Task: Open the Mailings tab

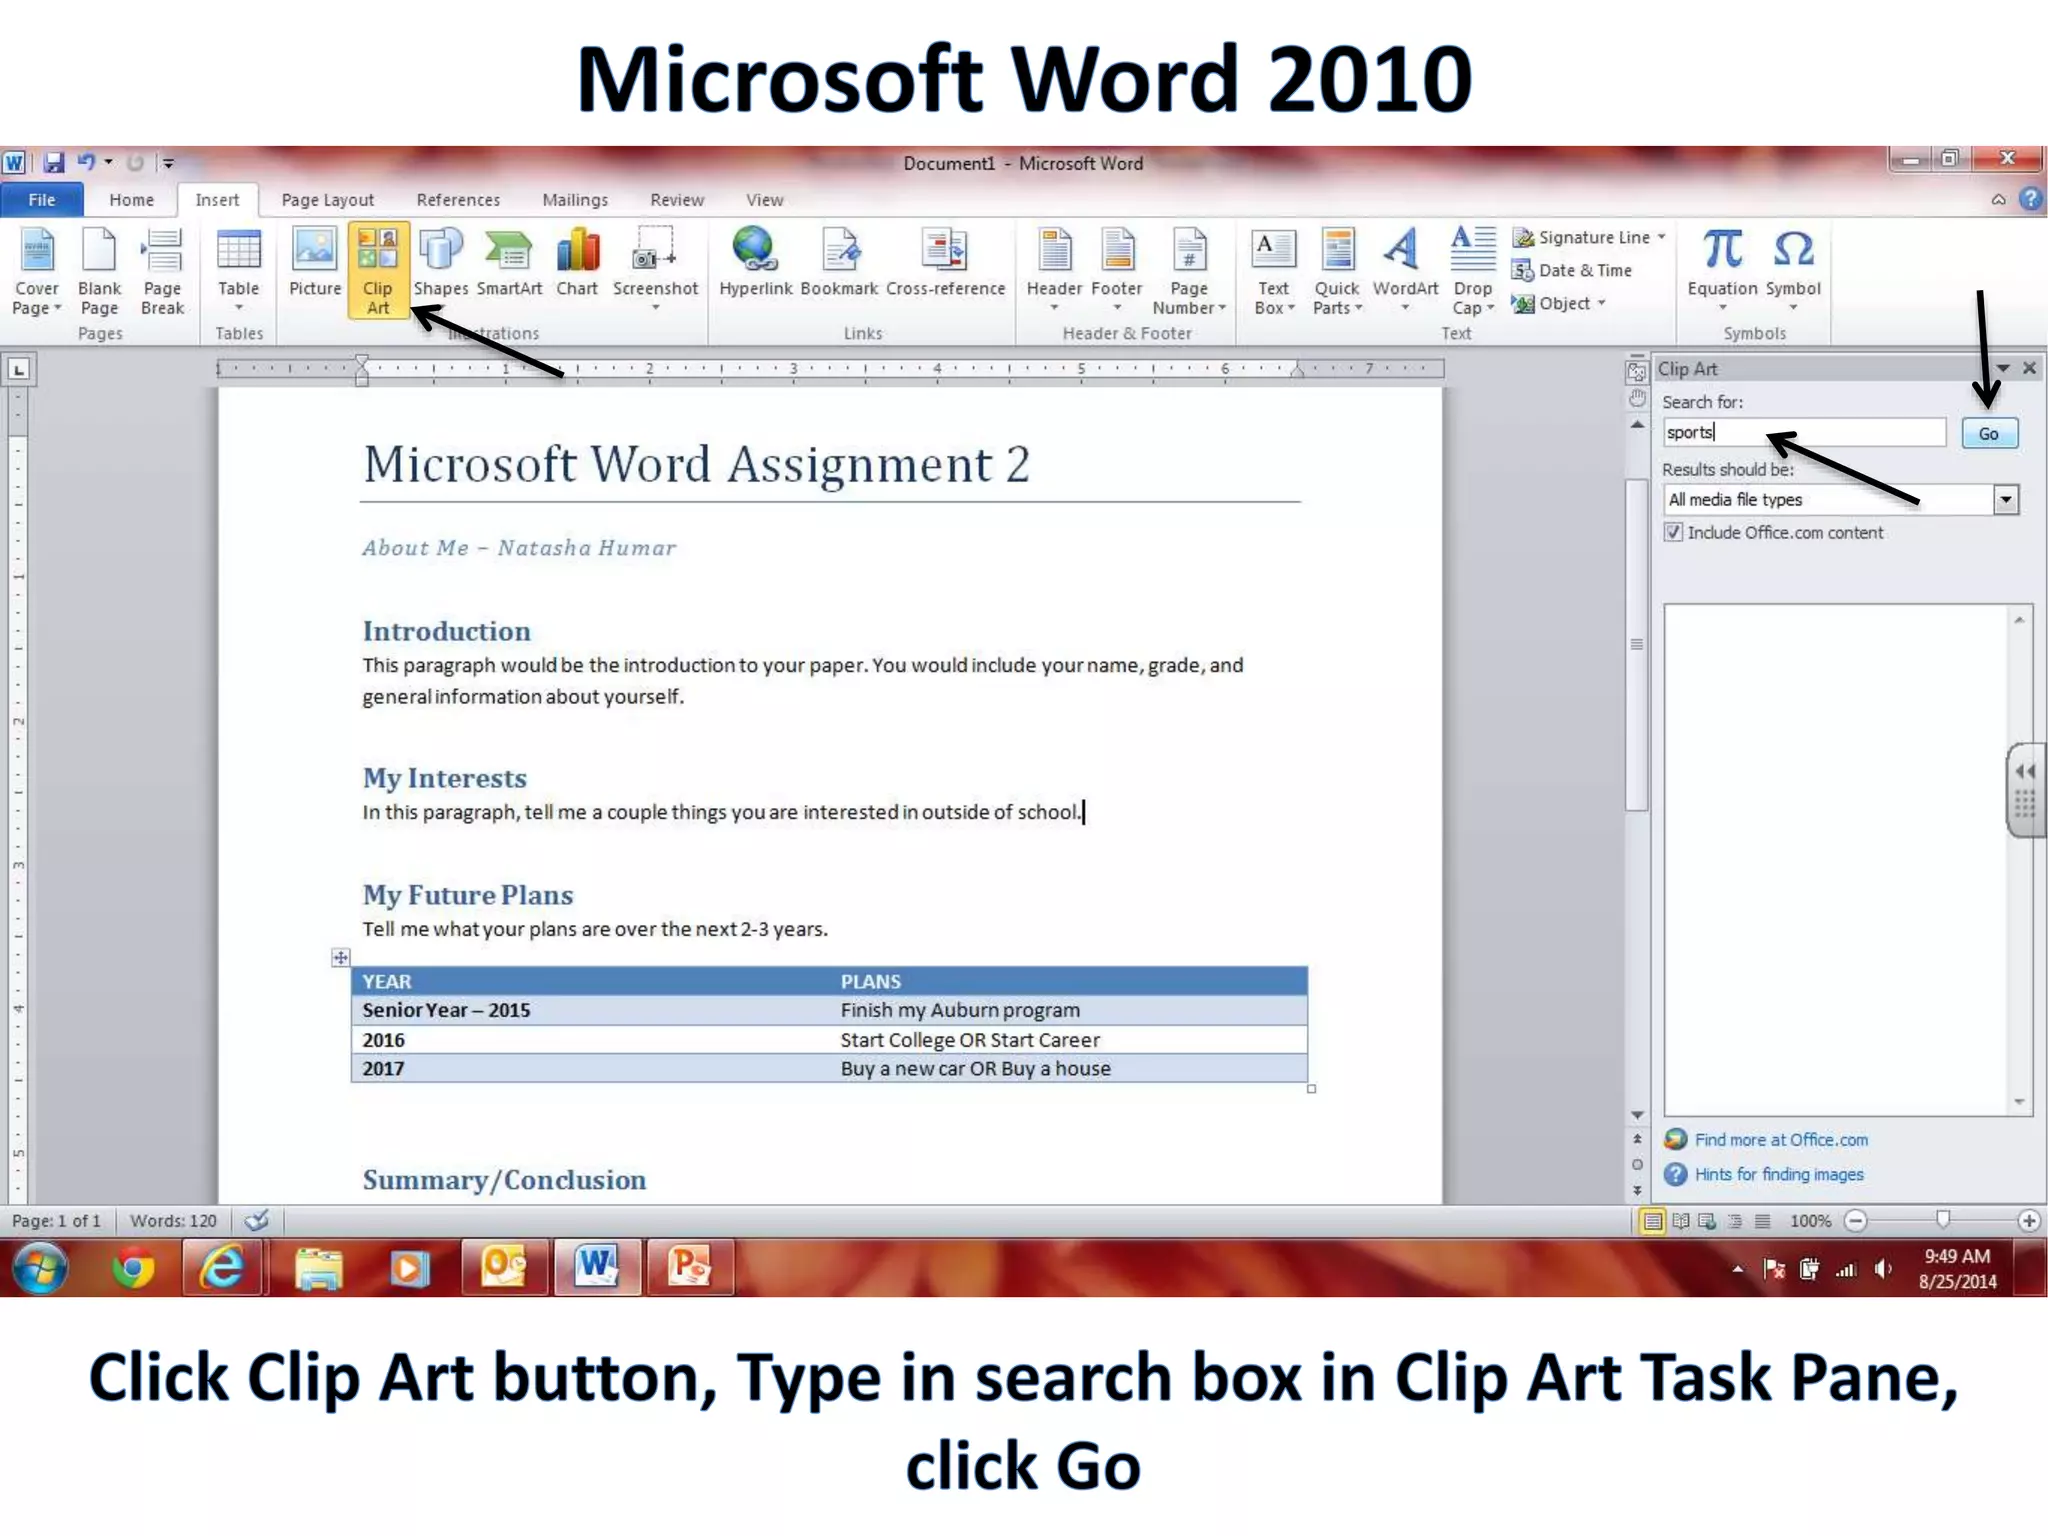Action: [575, 200]
